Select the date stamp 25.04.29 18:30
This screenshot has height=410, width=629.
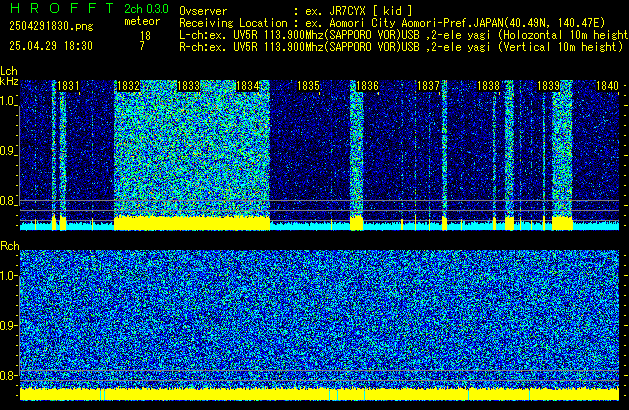point(51,46)
